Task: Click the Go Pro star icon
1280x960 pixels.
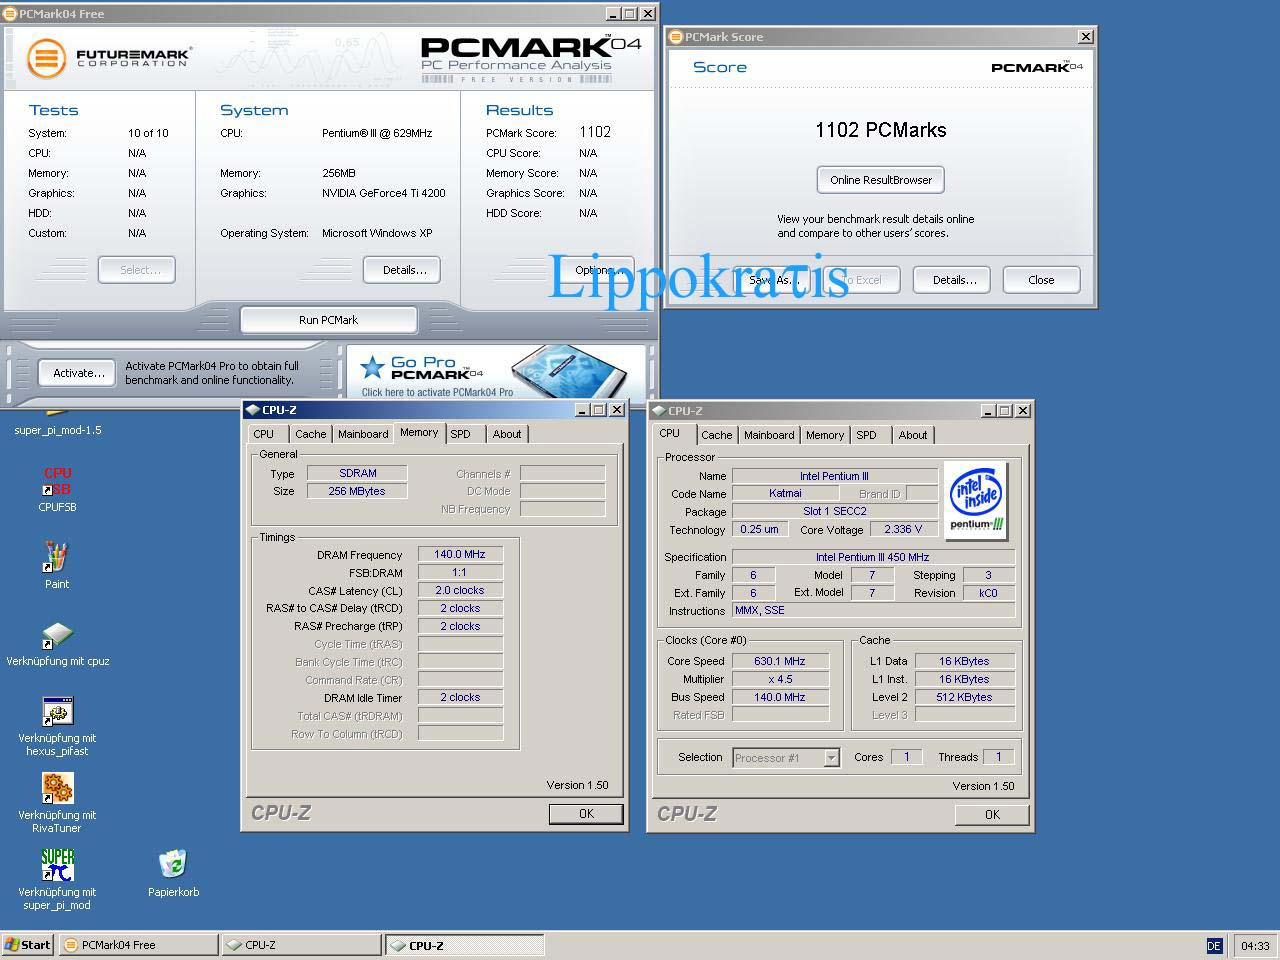Action: click(x=372, y=367)
